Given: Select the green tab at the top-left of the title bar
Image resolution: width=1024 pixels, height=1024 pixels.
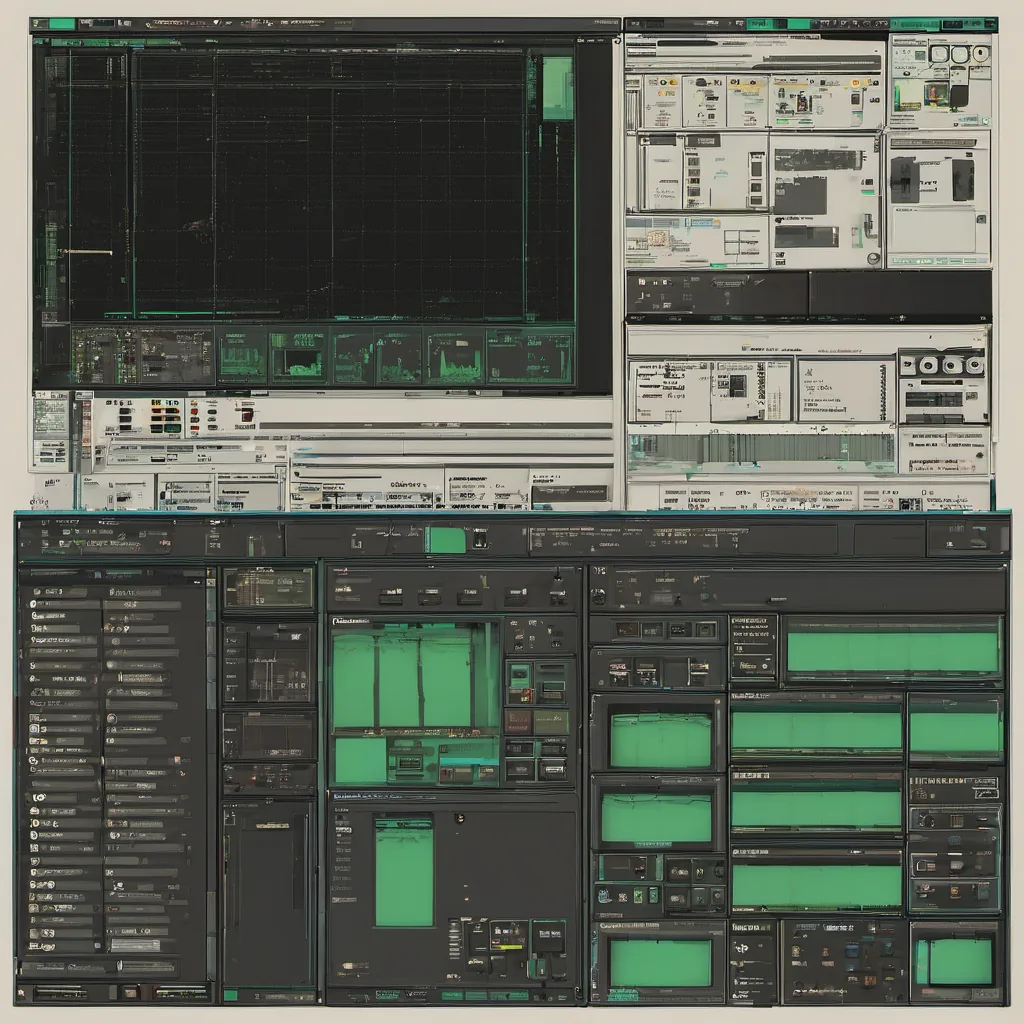Looking at the screenshot, I should click(x=61, y=24).
